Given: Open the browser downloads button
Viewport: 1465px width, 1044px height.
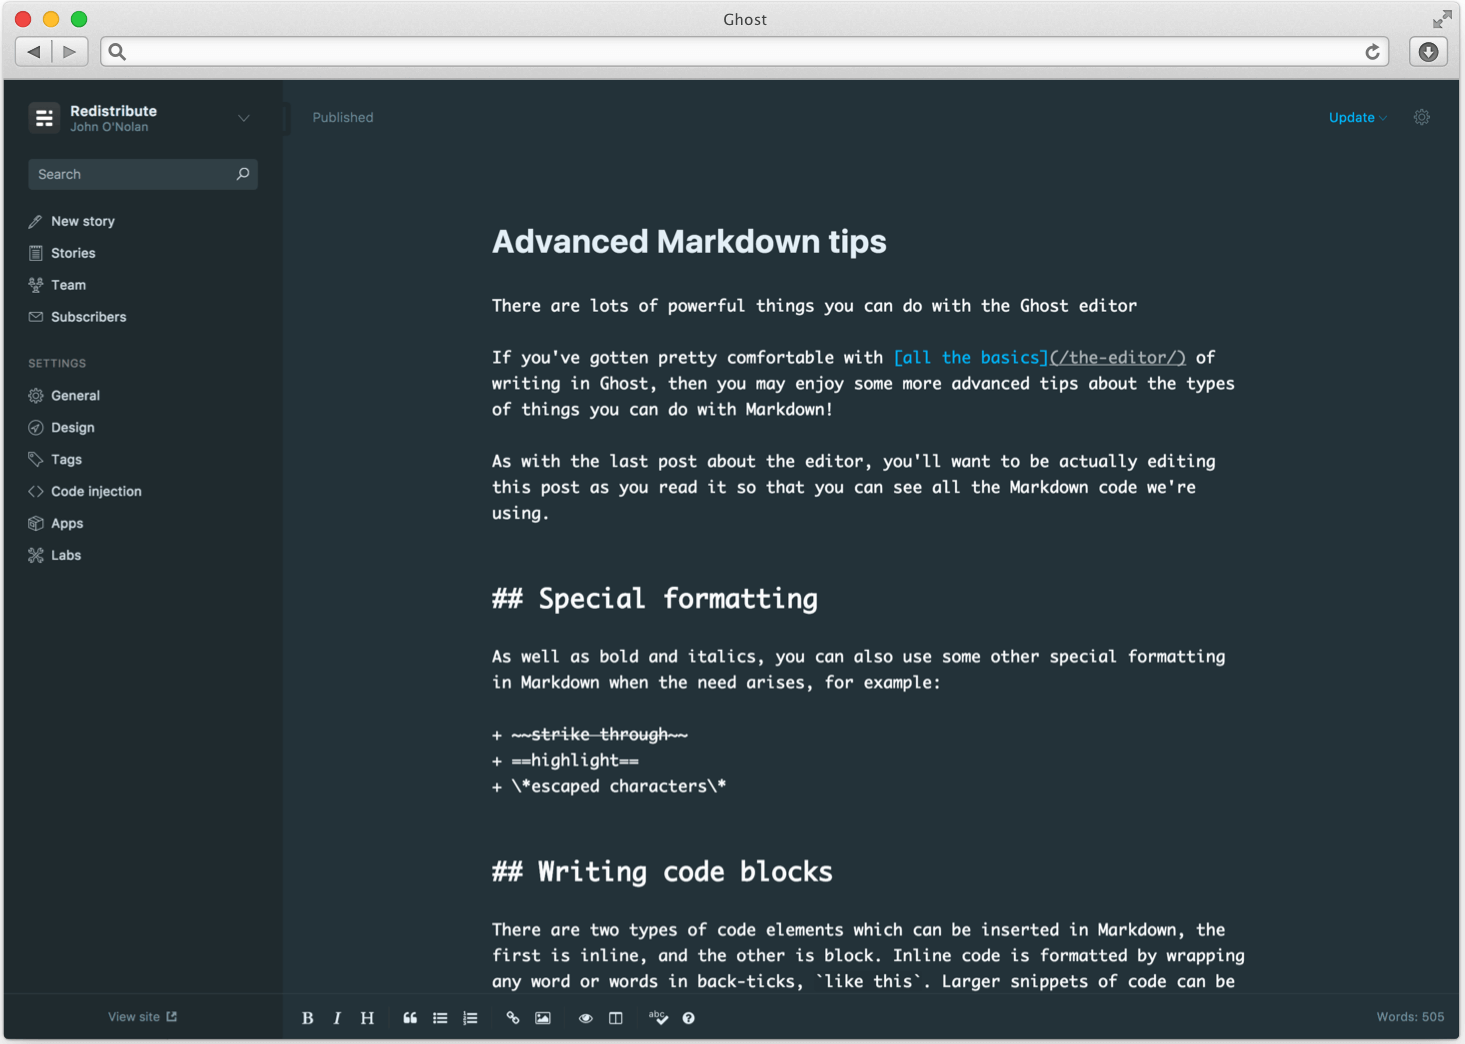Looking at the screenshot, I should (x=1428, y=52).
